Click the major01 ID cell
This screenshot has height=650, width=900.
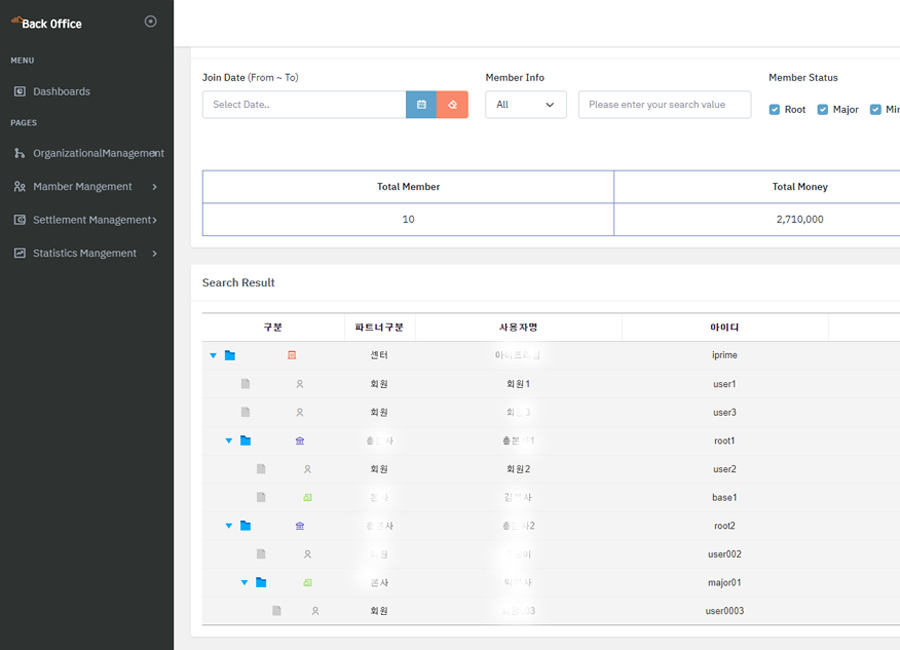coord(724,582)
